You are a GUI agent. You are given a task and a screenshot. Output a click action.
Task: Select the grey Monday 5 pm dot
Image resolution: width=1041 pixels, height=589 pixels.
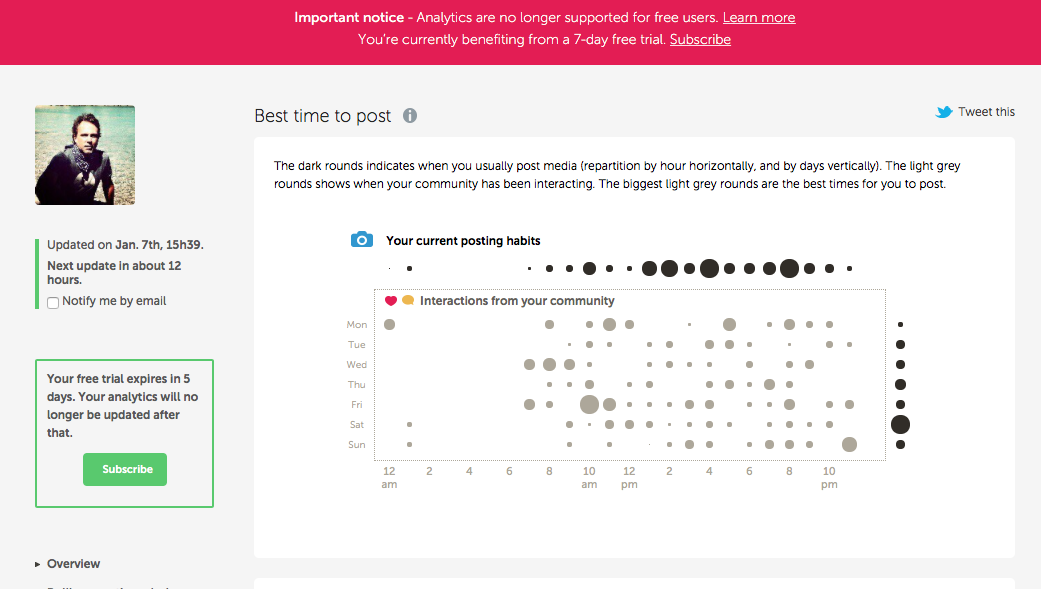pyautogui.click(x=729, y=325)
